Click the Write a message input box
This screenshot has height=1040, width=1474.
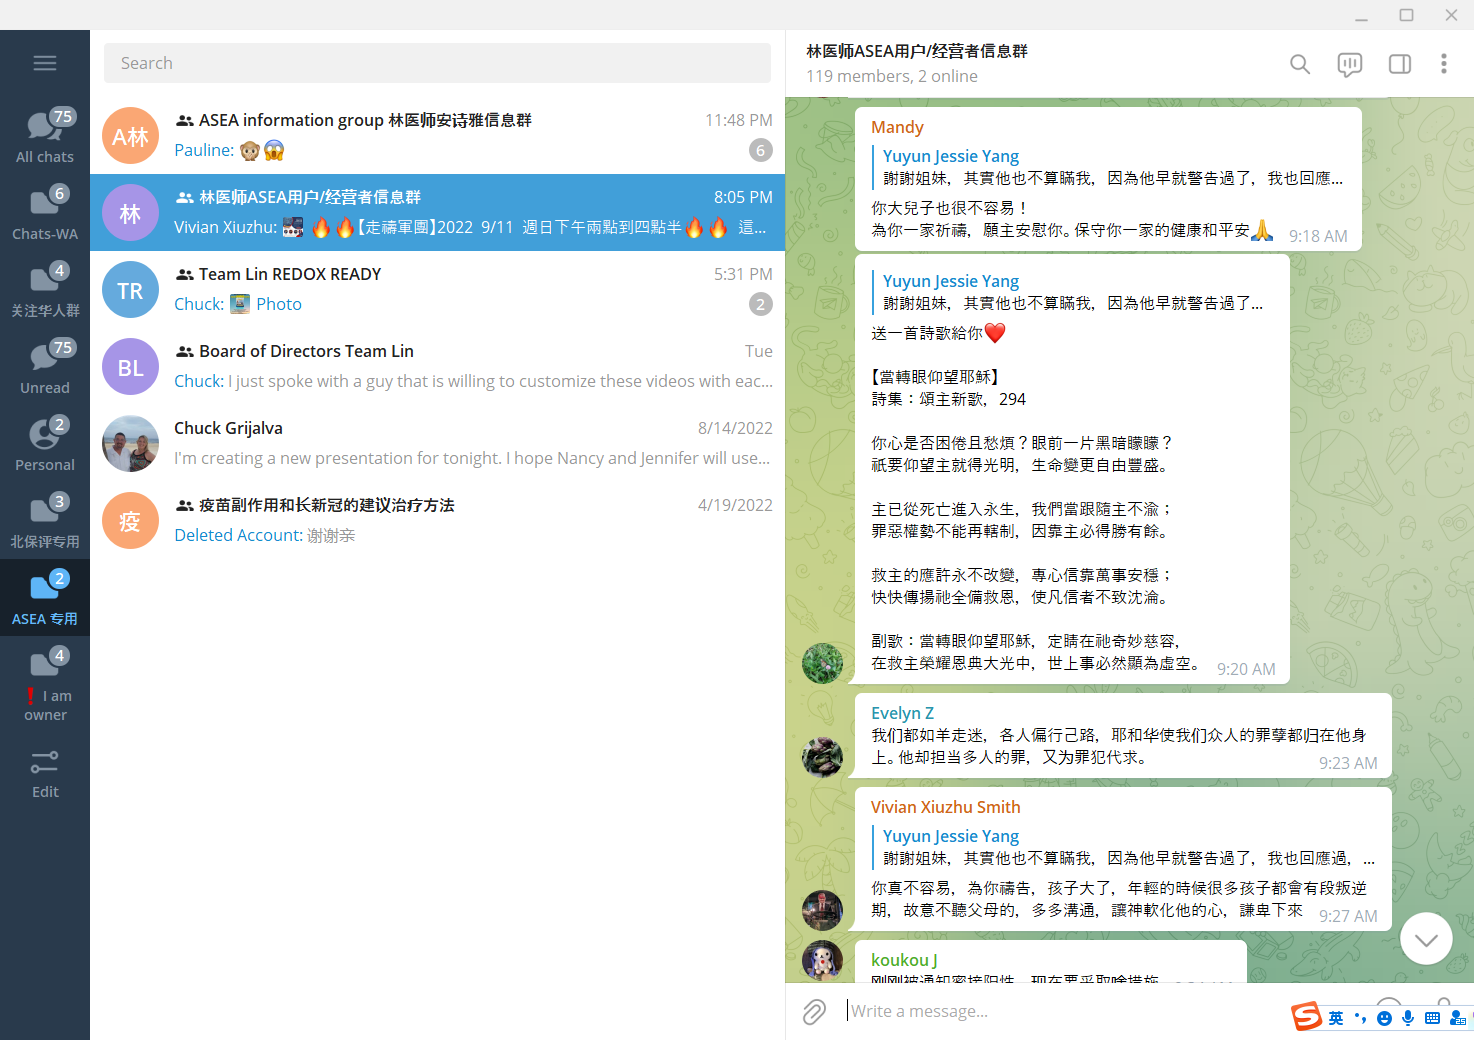coord(1060,1011)
